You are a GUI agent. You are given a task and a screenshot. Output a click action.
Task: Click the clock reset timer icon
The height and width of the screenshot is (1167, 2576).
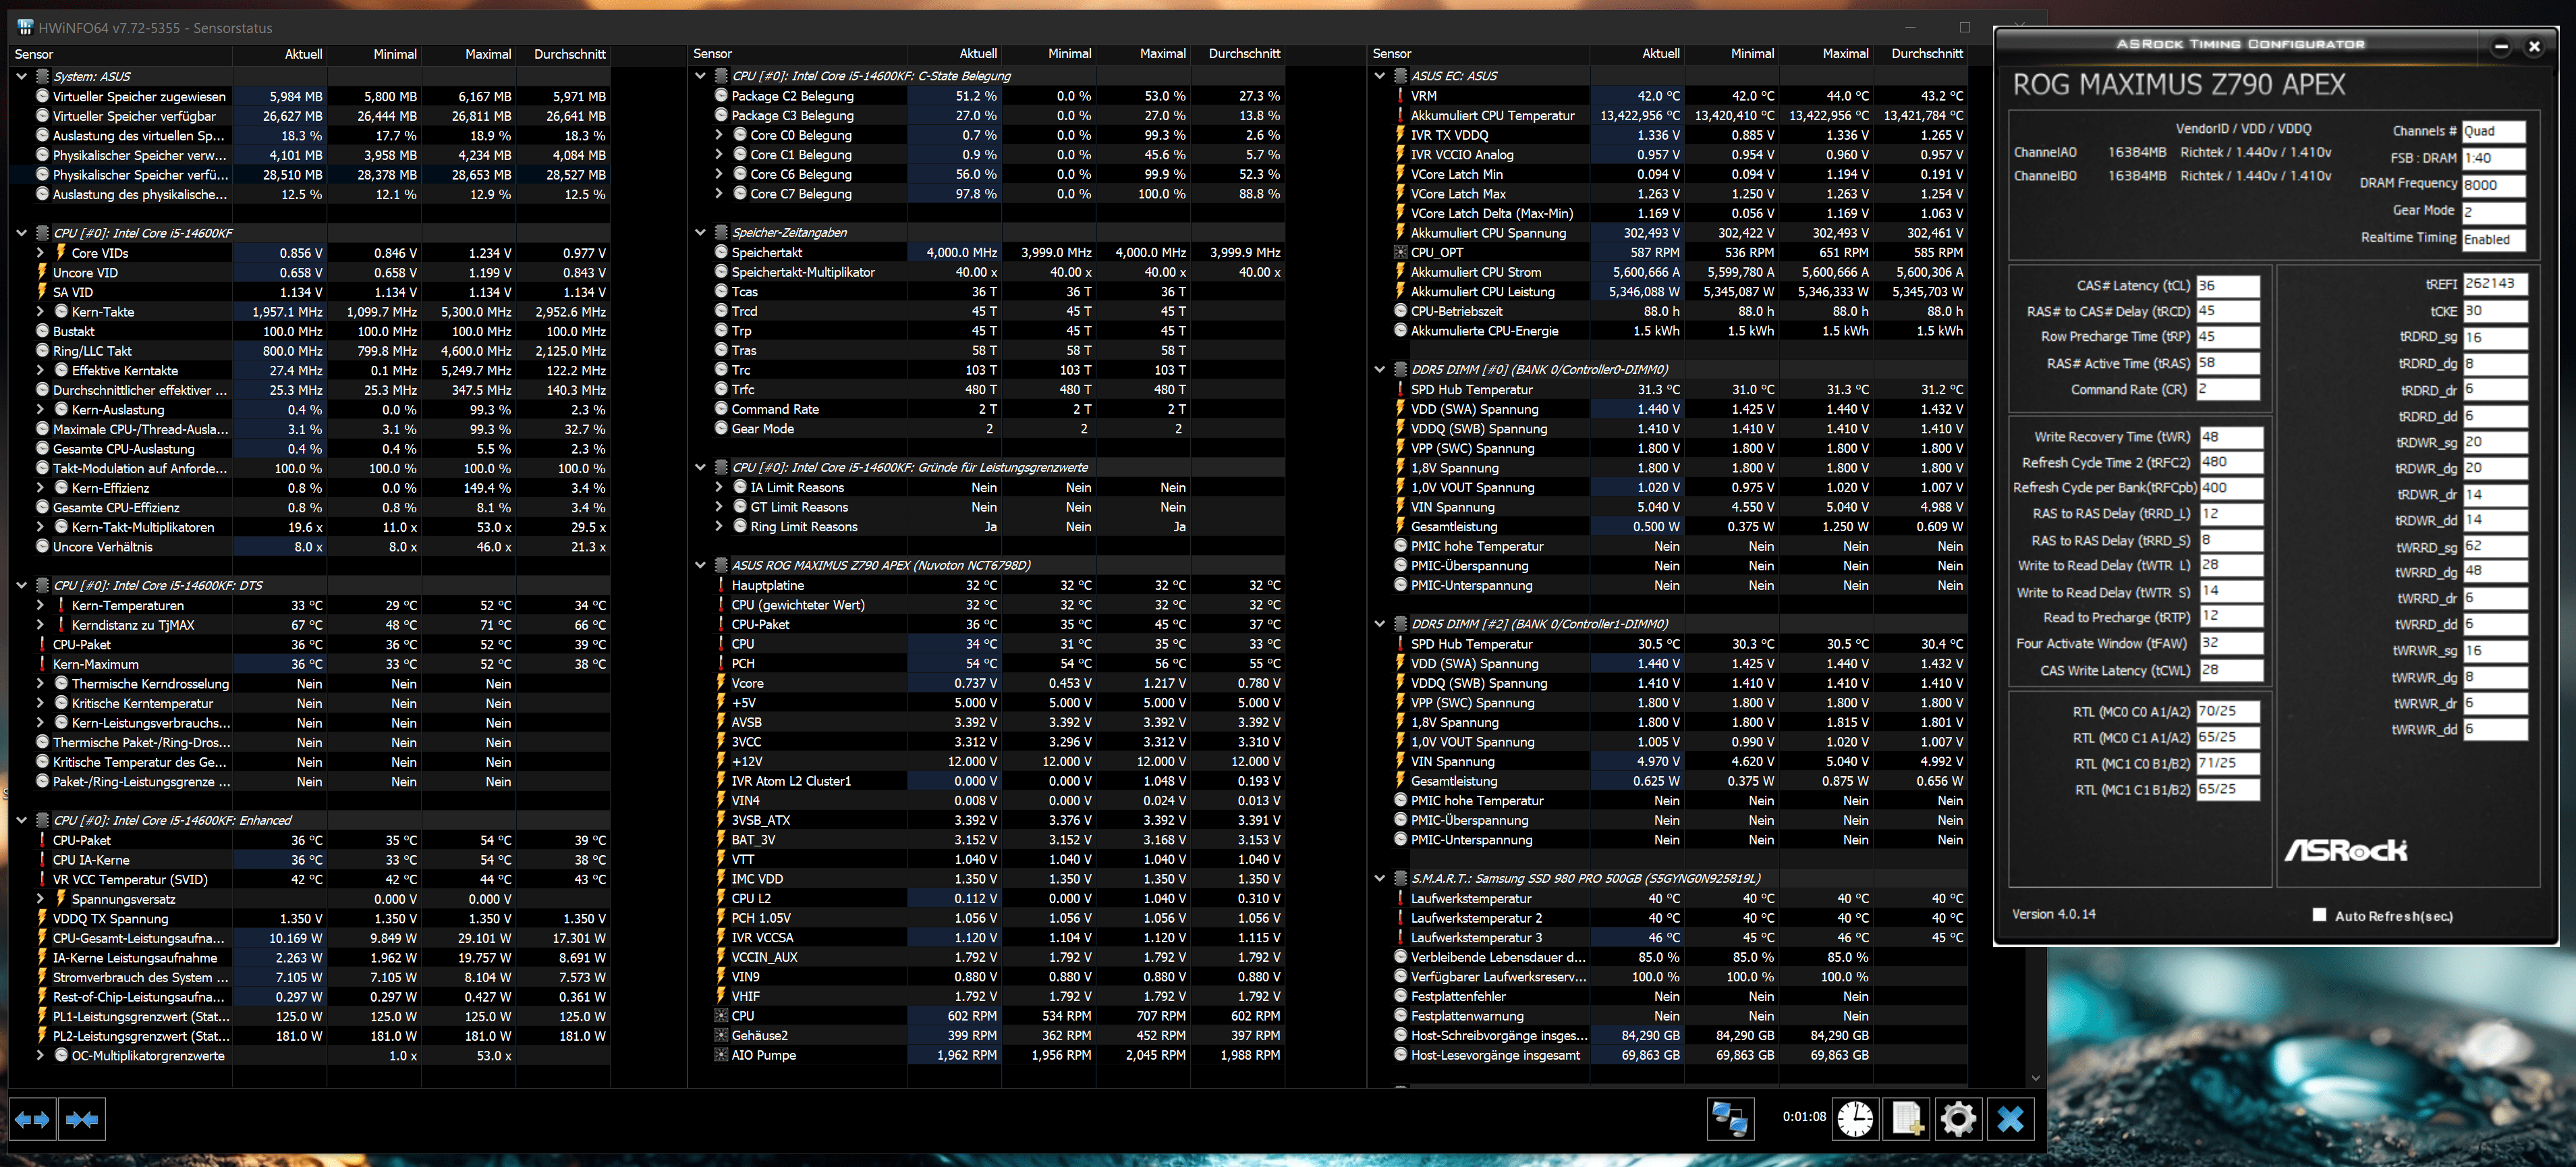coord(1855,1118)
